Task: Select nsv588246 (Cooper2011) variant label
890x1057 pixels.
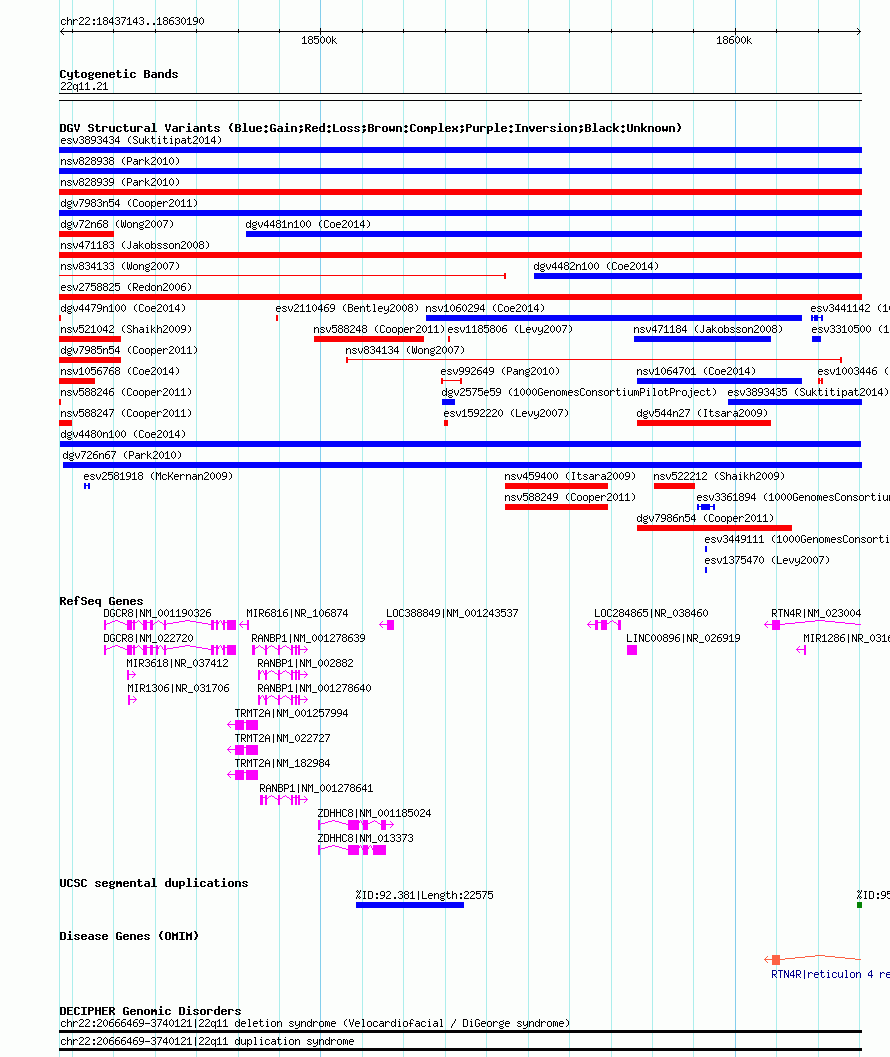Action: [126, 392]
